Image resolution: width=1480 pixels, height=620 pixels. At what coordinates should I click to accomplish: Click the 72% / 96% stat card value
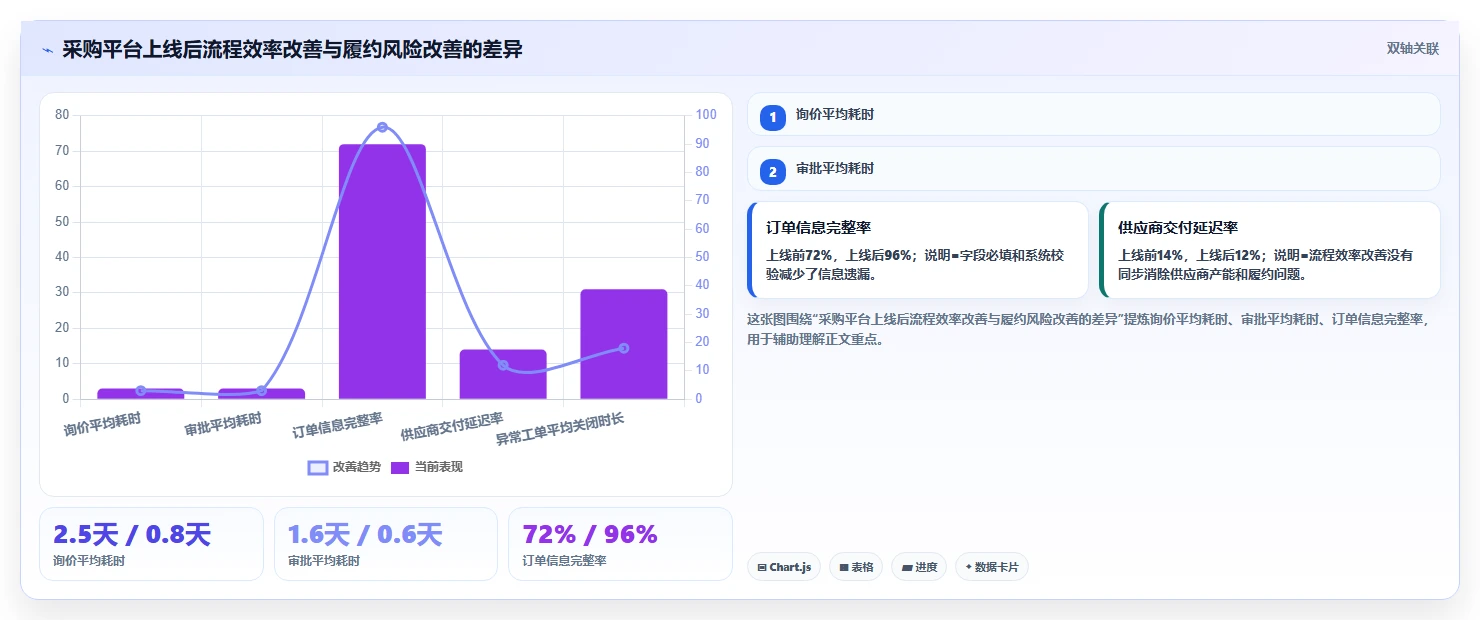pyautogui.click(x=590, y=535)
